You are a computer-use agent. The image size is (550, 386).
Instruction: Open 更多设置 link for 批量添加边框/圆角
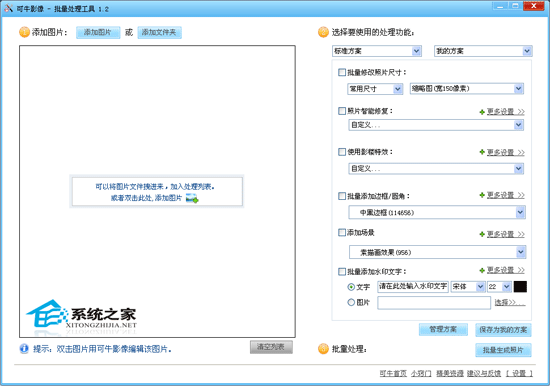[x=505, y=195]
